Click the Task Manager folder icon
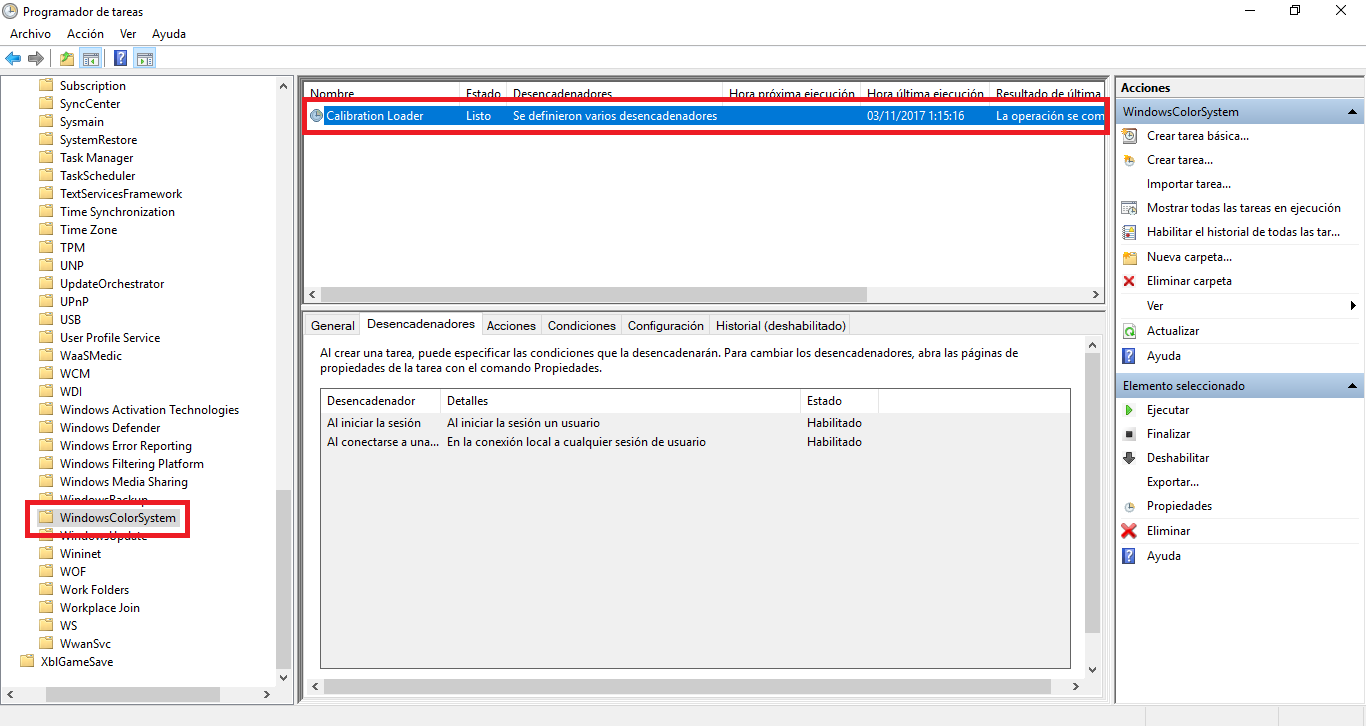 coord(46,158)
